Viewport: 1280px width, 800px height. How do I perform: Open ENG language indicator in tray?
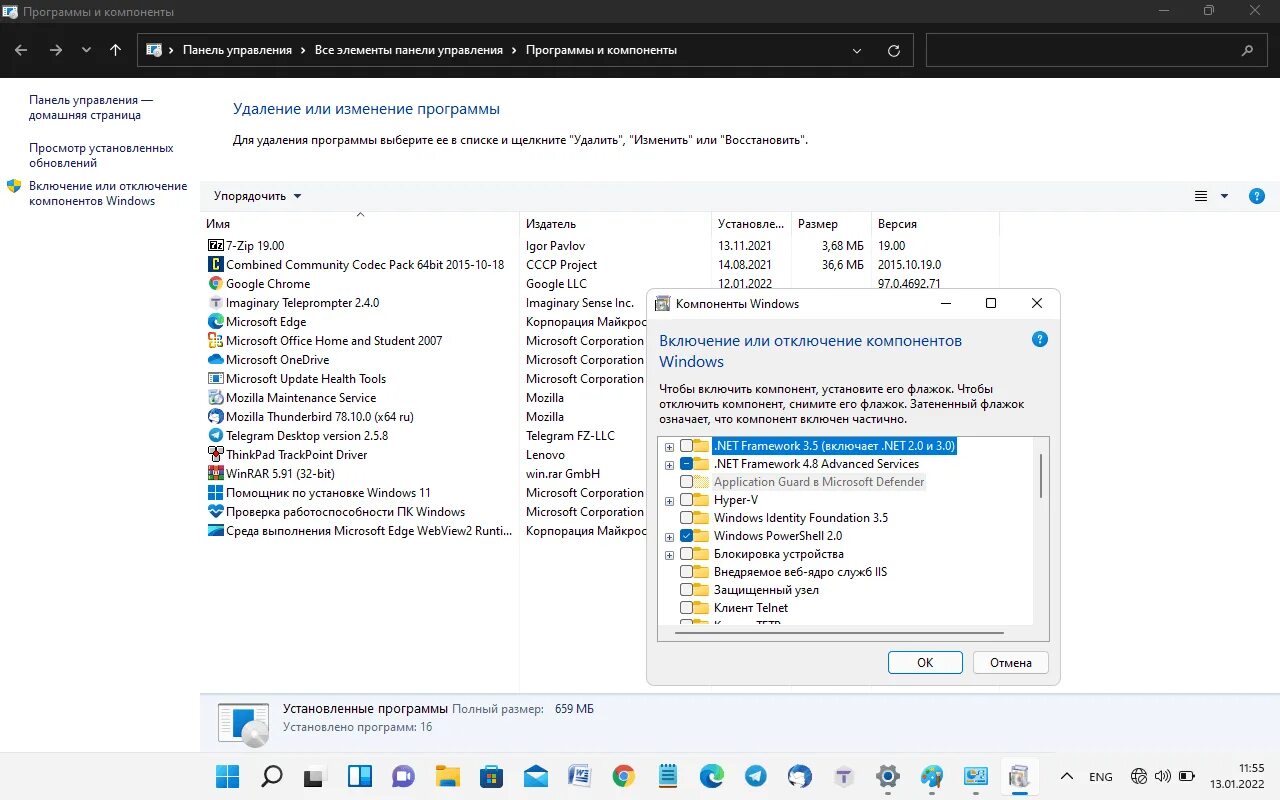tap(1100, 777)
